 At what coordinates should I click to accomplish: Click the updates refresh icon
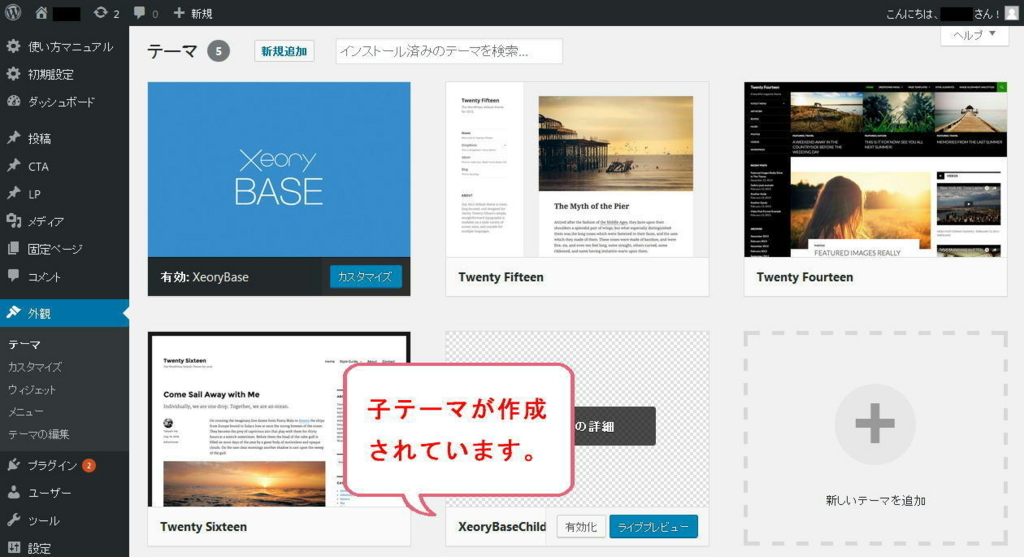[x=100, y=12]
